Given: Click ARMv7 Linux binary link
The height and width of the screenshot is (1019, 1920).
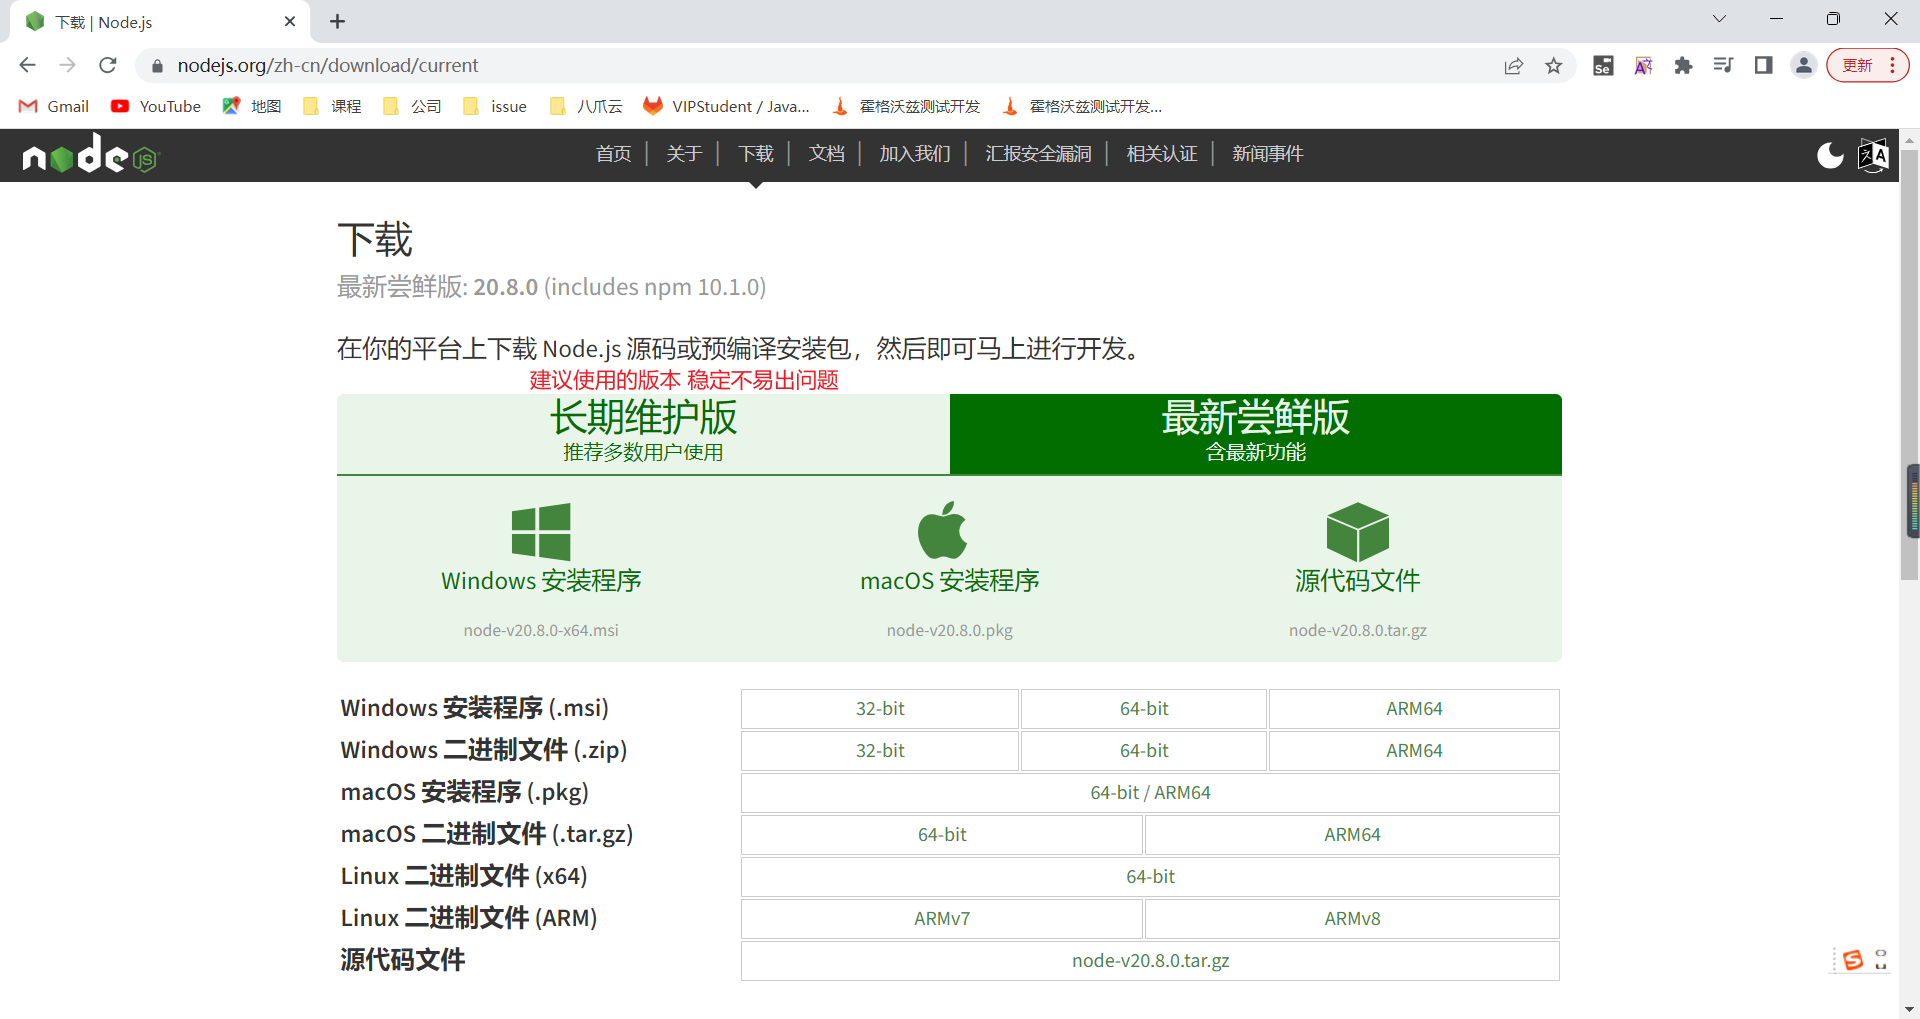Looking at the screenshot, I should click(942, 919).
